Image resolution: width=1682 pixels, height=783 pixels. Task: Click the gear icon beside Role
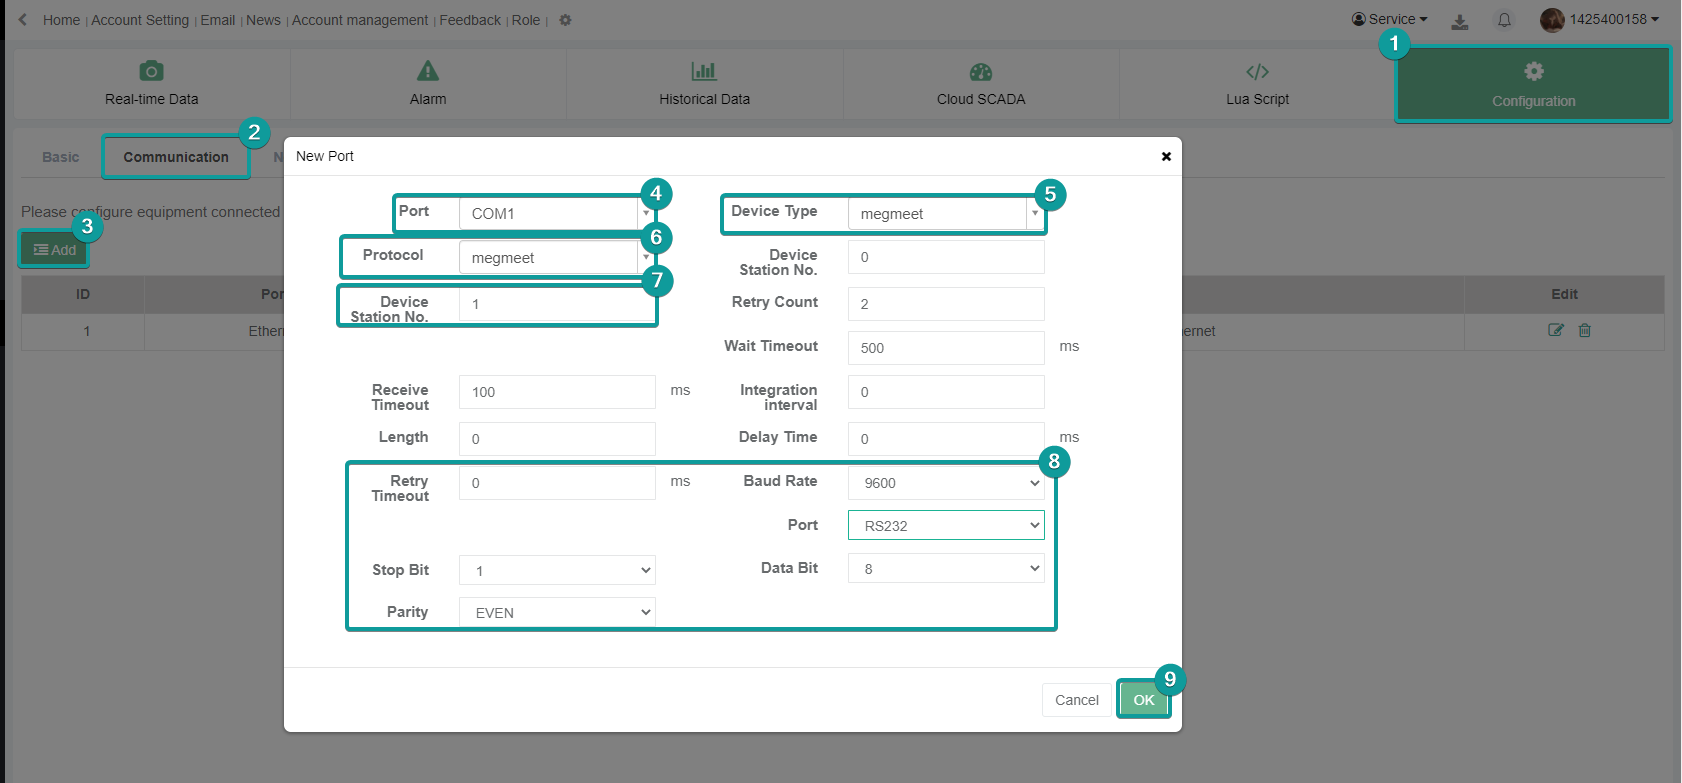(x=565, y=20)
